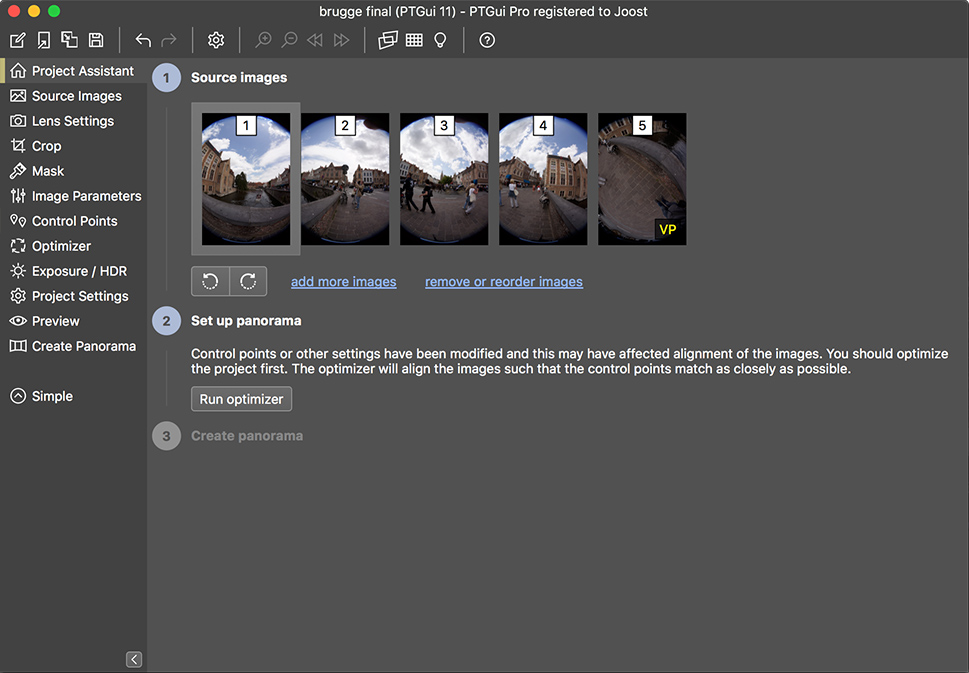
Task: Click step 1 Source images circle
Action: click(166, 78)
